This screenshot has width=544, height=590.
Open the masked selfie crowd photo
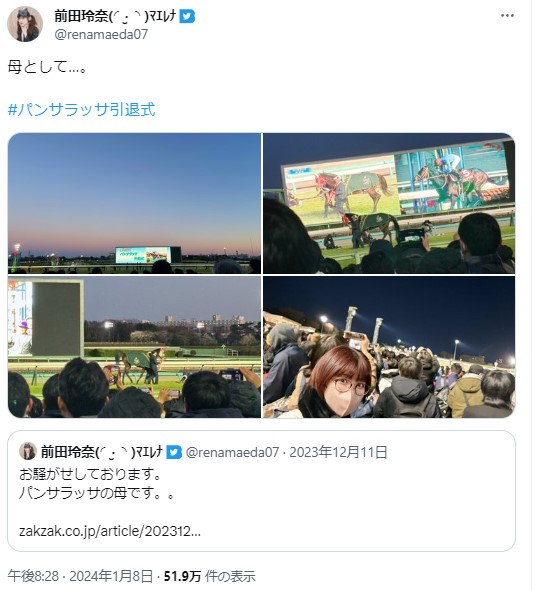click(389, 347)
